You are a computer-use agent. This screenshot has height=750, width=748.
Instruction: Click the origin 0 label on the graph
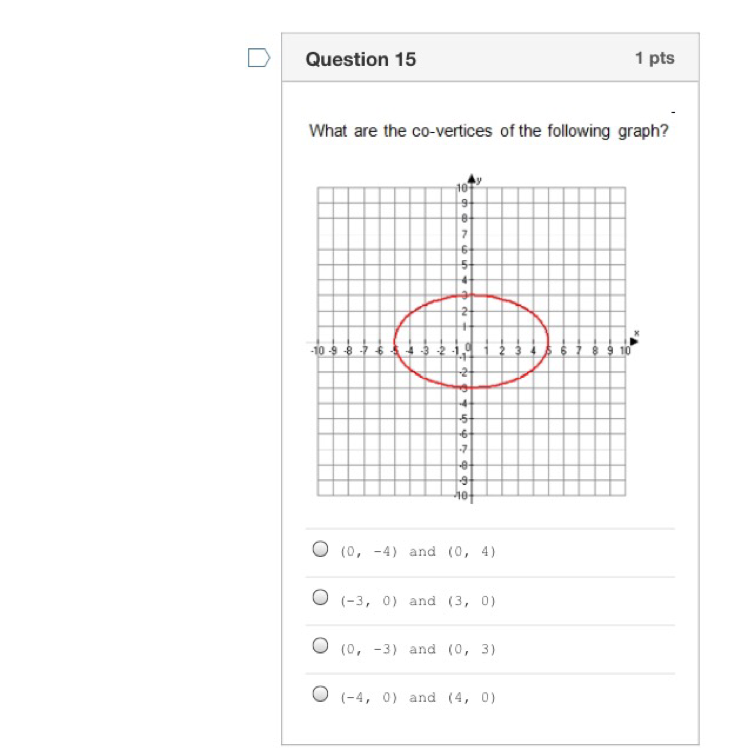tap(468, 347)
